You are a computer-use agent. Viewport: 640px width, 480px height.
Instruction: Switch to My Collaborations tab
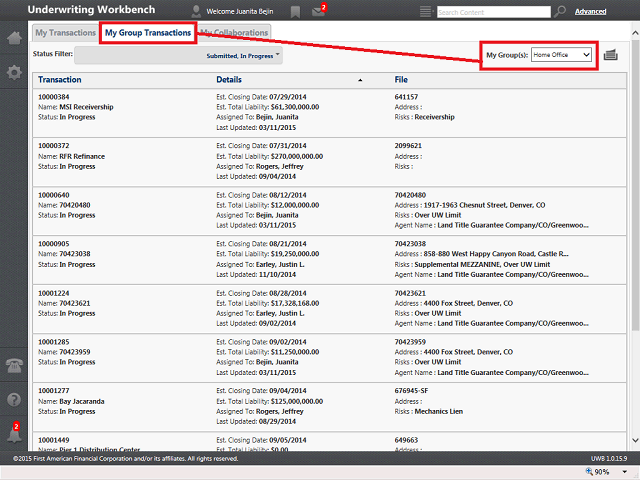coord(234,33)
